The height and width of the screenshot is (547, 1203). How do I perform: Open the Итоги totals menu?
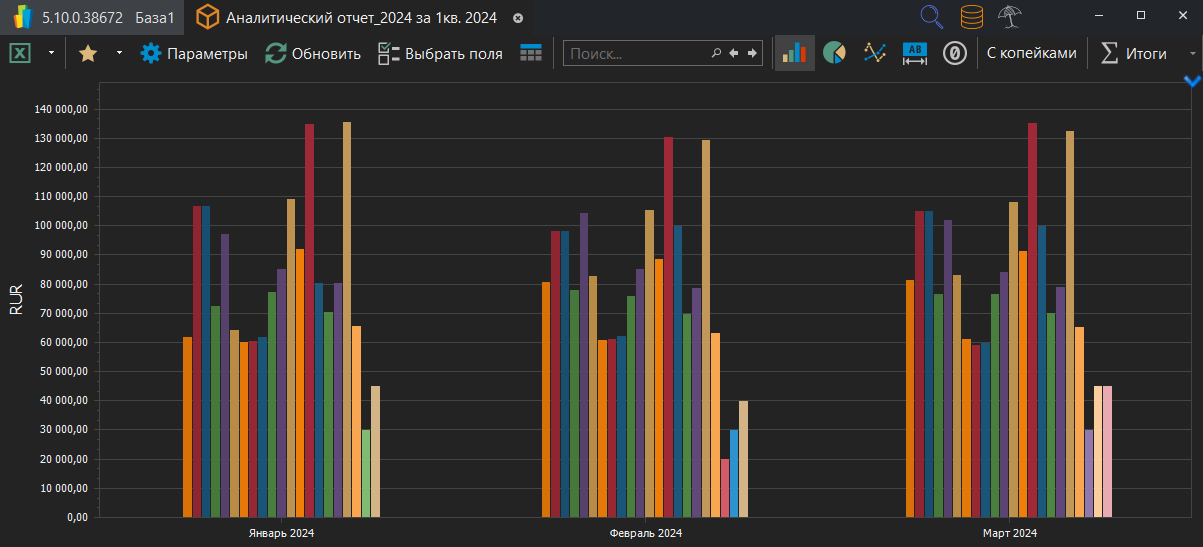point(1134,53)
